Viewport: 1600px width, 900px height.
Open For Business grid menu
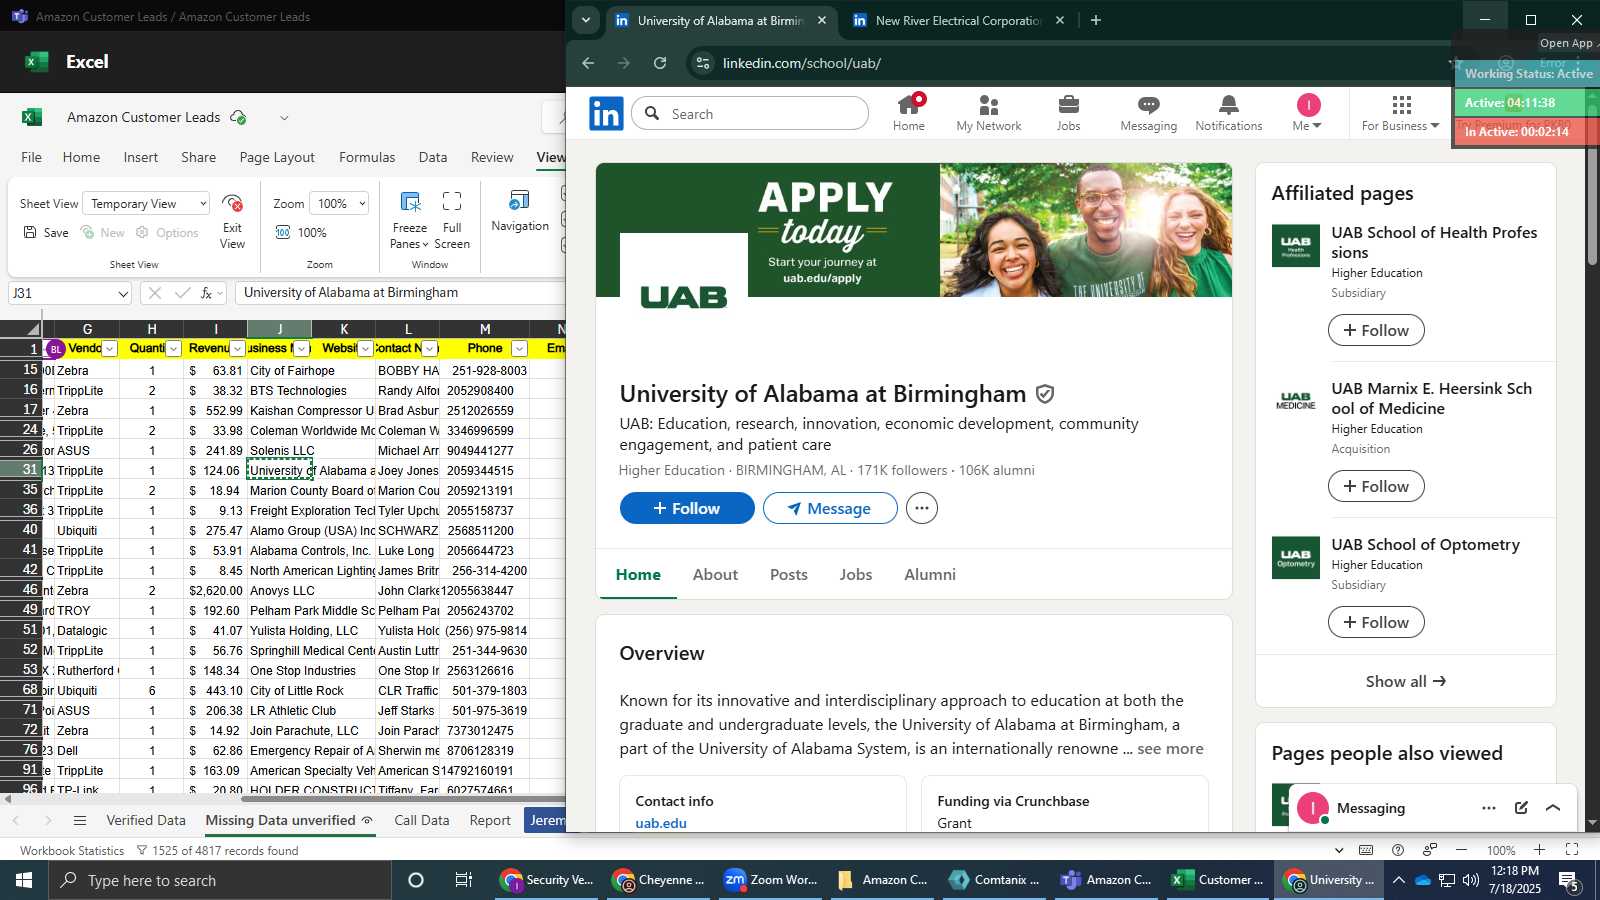1400,113
